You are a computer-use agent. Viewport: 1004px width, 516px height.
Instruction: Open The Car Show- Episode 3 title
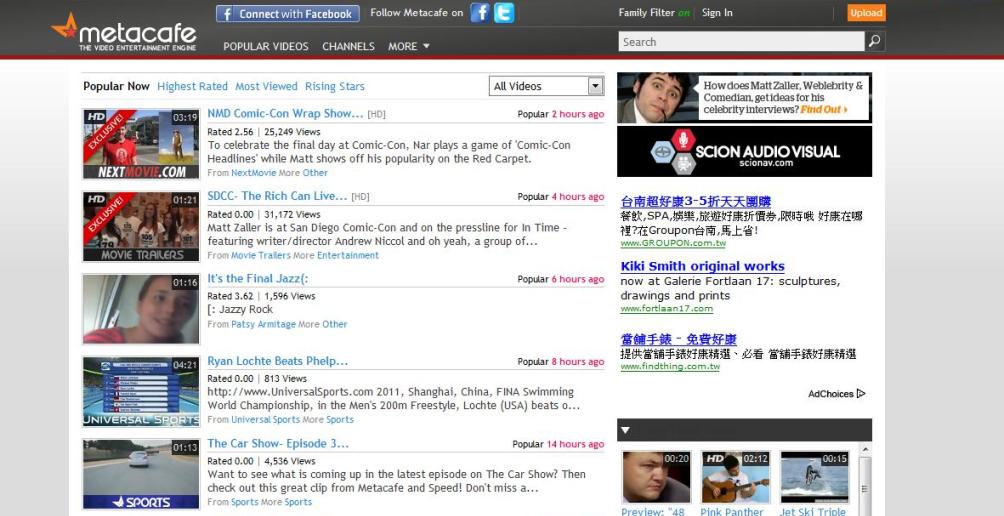[278, 444]
